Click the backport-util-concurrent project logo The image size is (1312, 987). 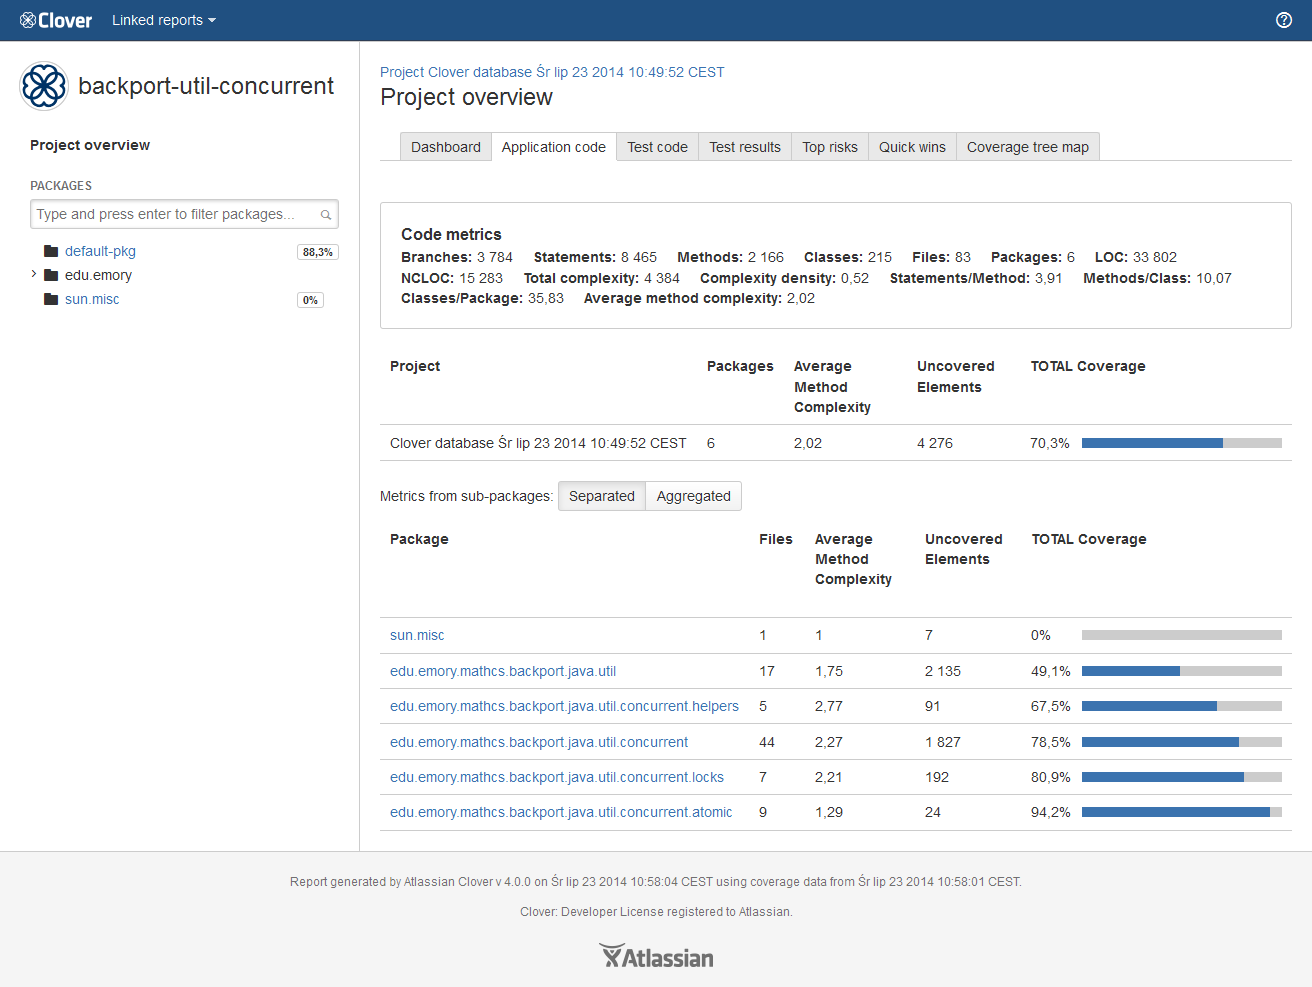44,86
